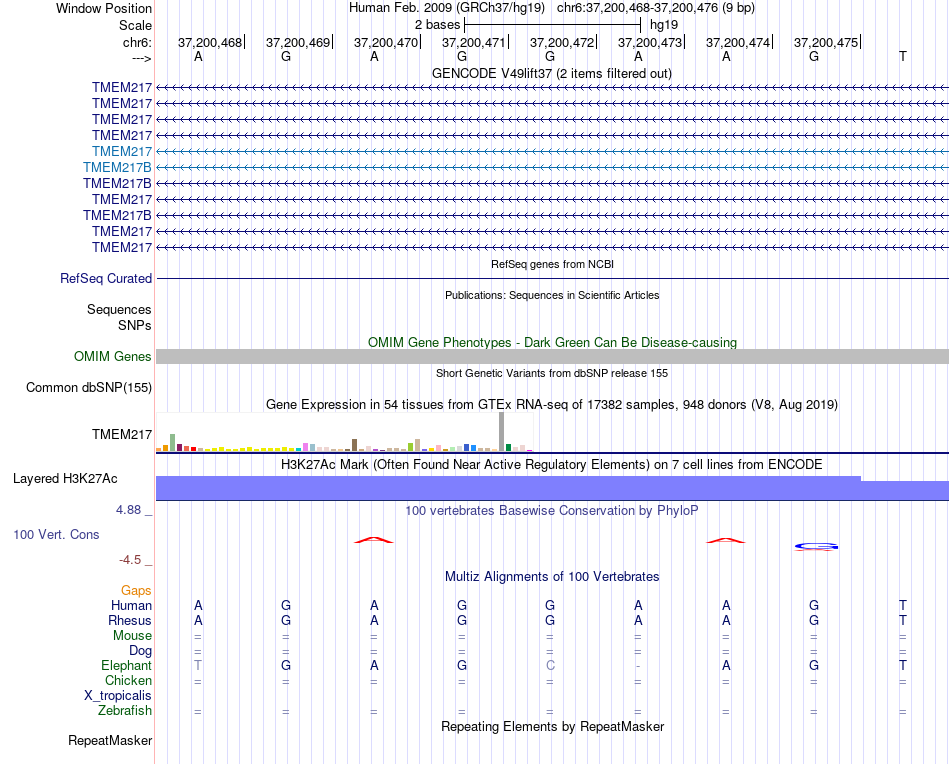Open the OMIM Gene Phenotypes track title
950x764 pixels.
[x=552, y=342]
